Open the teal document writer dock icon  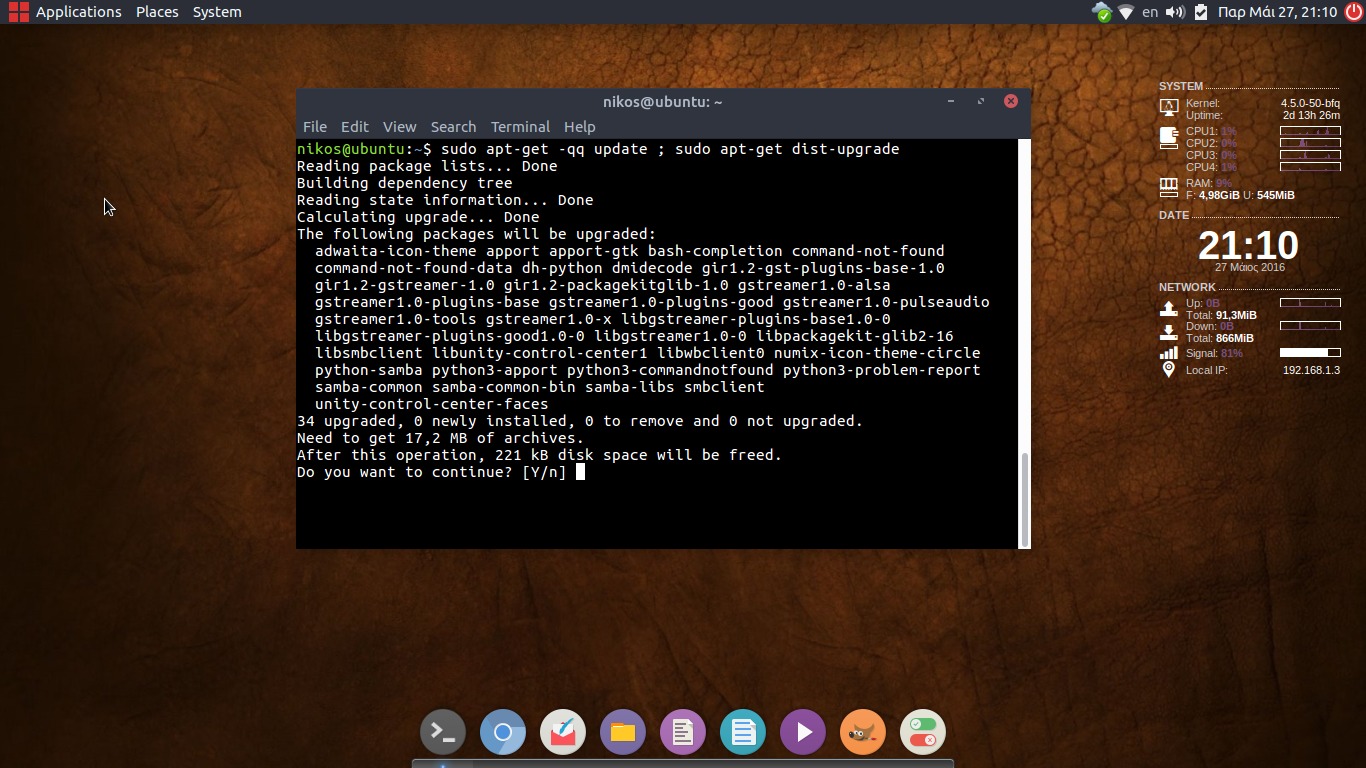pyautogui.click(x=743, y=732)
